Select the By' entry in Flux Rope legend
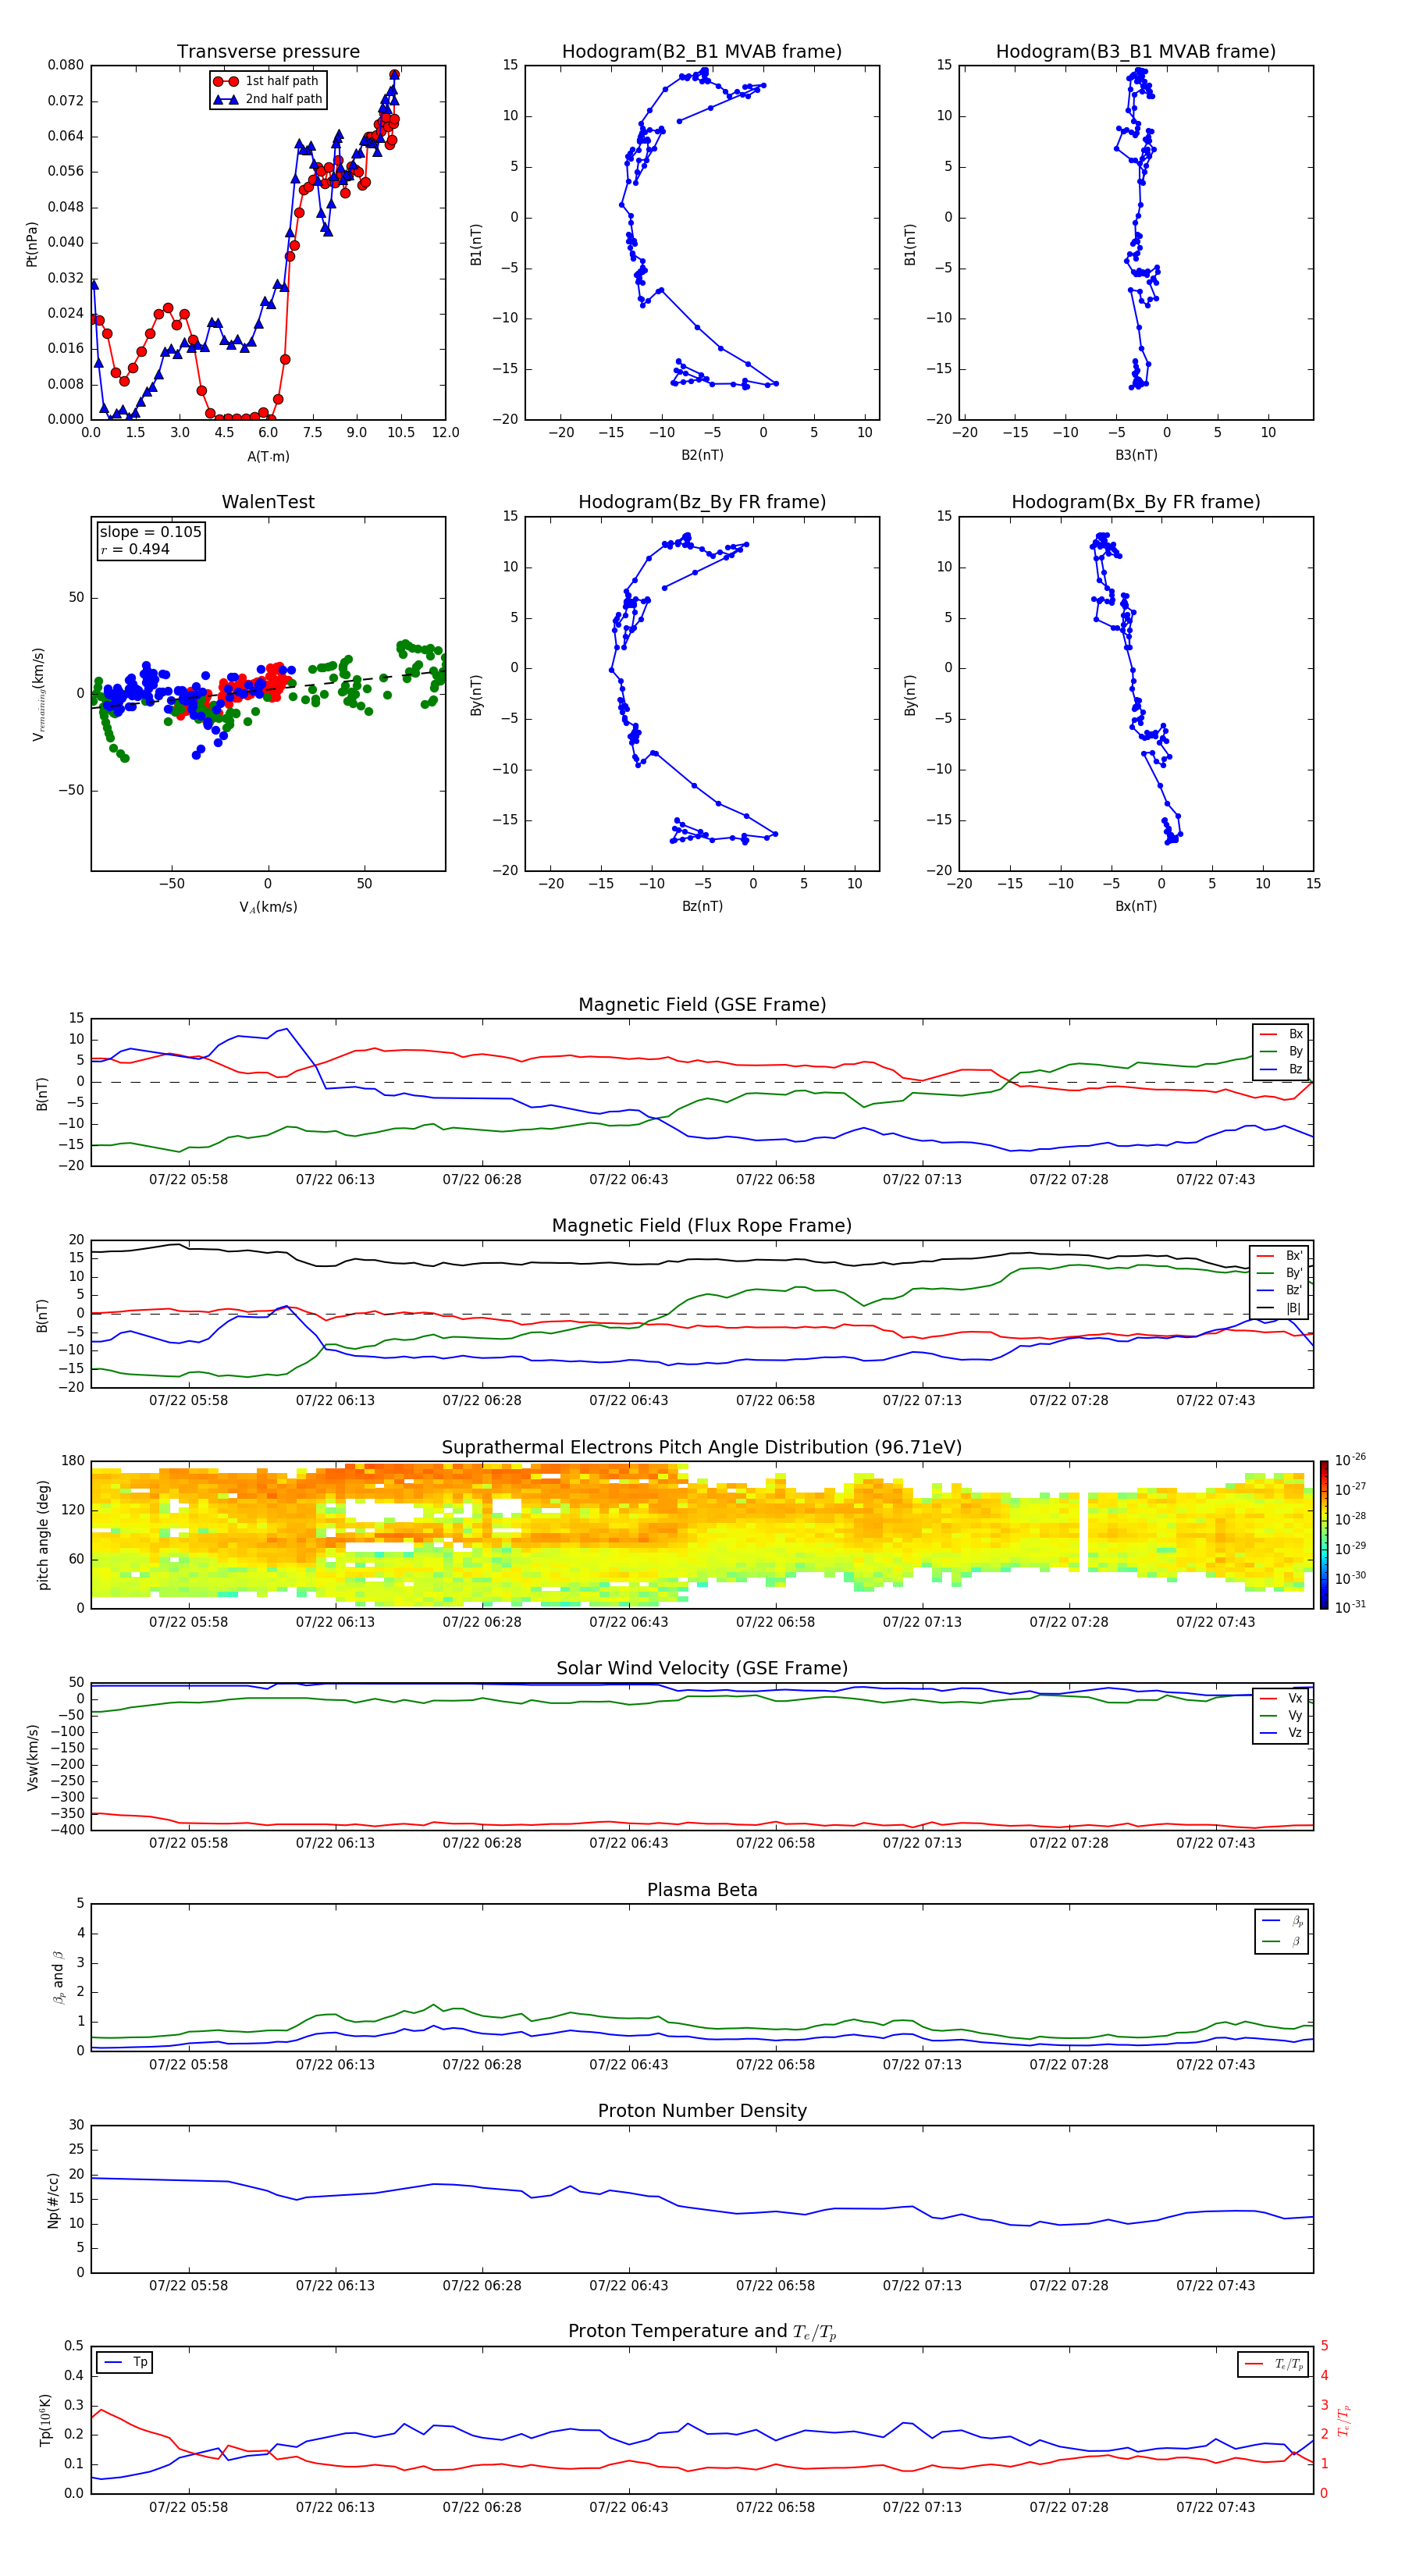1405x2576 pixels. 1279,1273
